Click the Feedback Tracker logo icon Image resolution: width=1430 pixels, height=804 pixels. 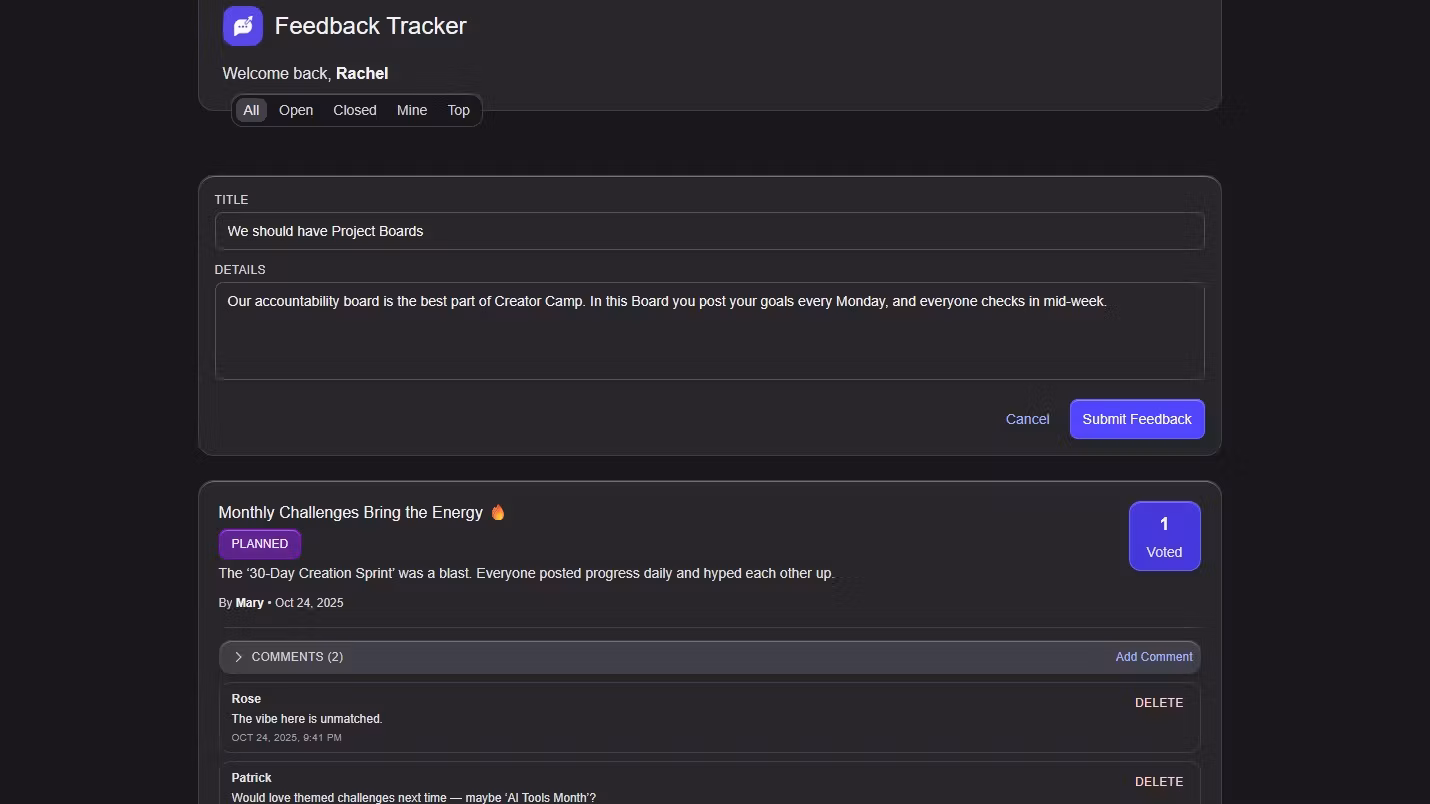pyautogui.click(x=243, y=26)
